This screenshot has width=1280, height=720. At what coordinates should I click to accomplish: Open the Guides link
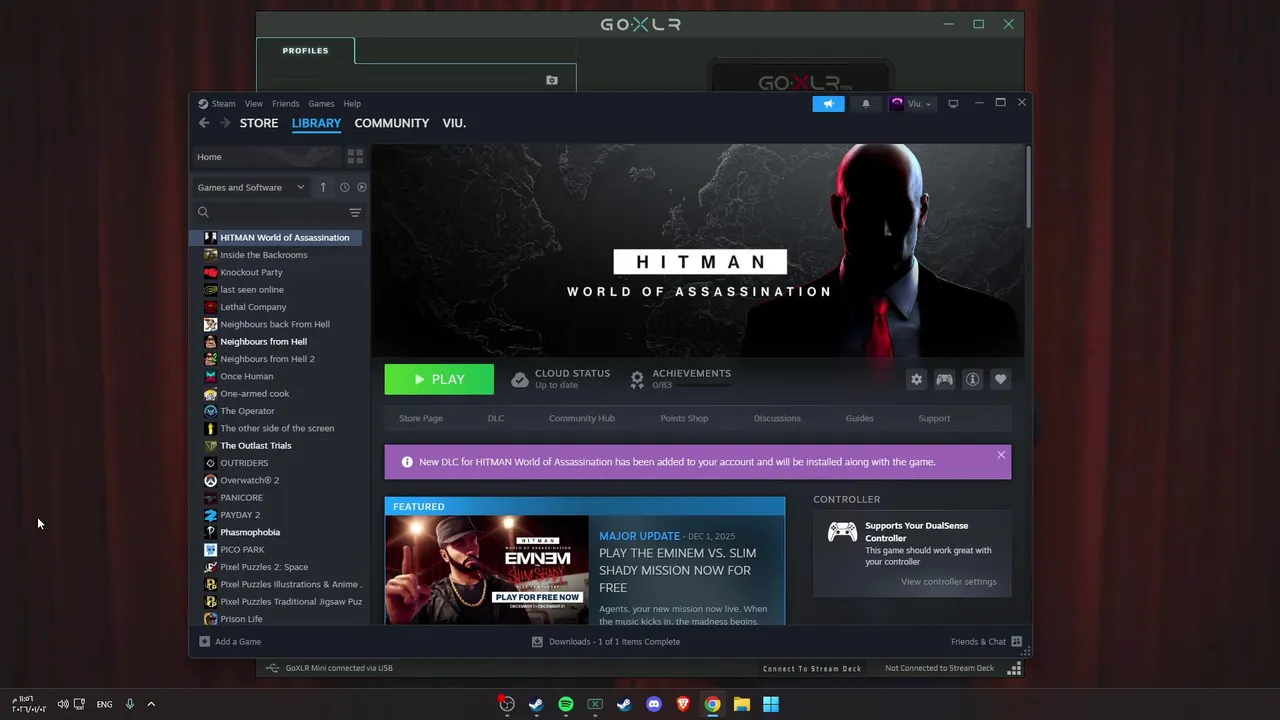860,418
